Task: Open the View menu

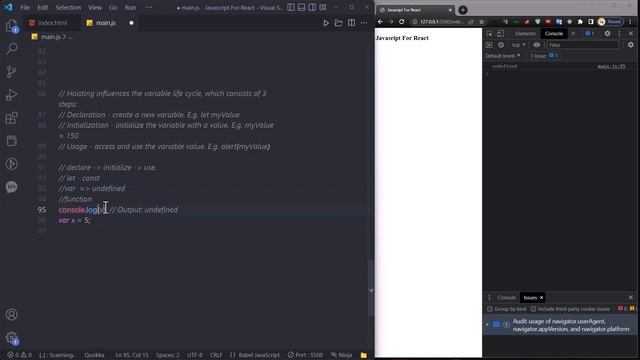Action: click(95, 7)
